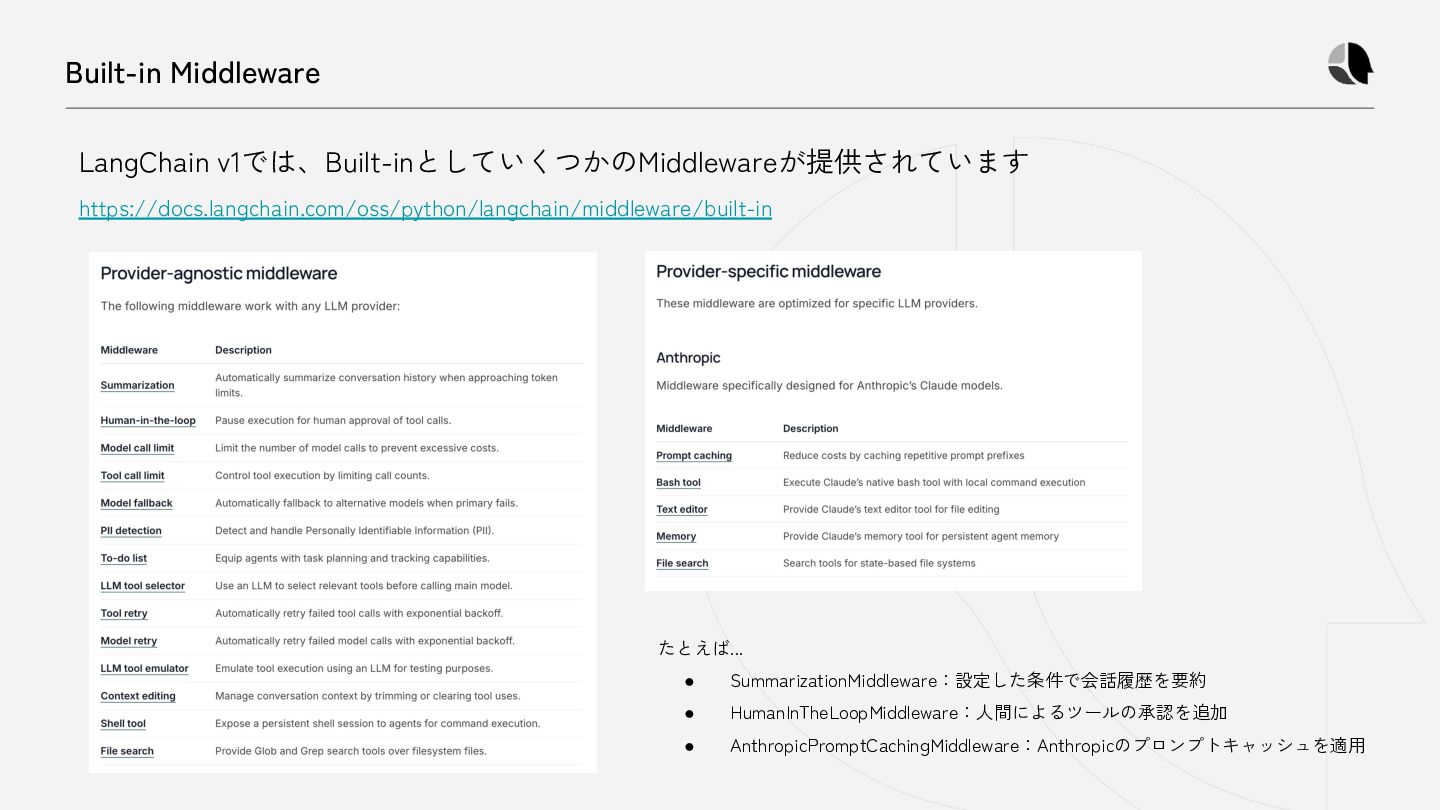The image size is (1440, 810).
Task: Open the Model fallback link
Action: coord(136,503)
